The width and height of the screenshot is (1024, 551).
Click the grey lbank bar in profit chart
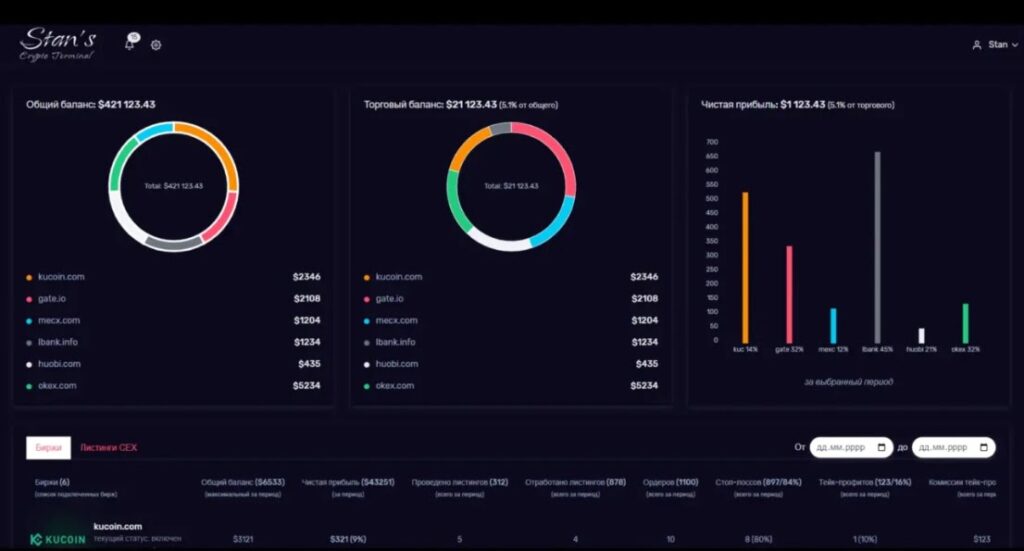[877, 247]
